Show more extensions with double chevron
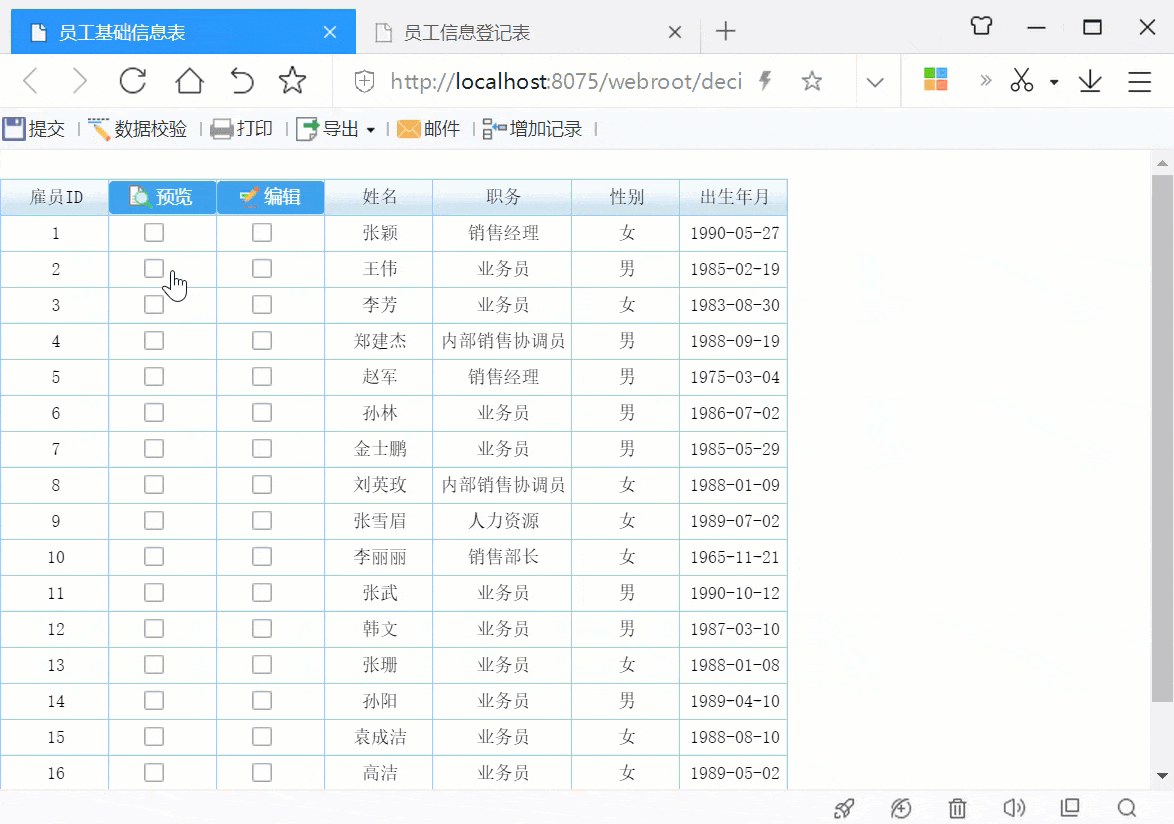1174x824 pixels. (985, 80)
